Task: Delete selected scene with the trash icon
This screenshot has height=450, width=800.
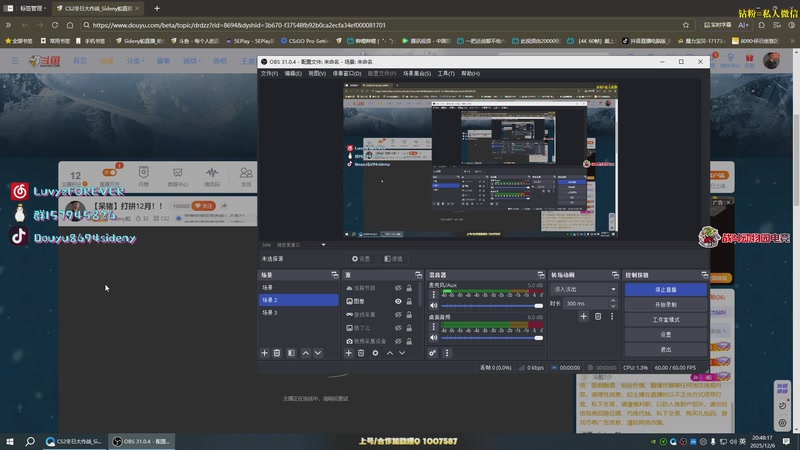Action: pos(277,353)
